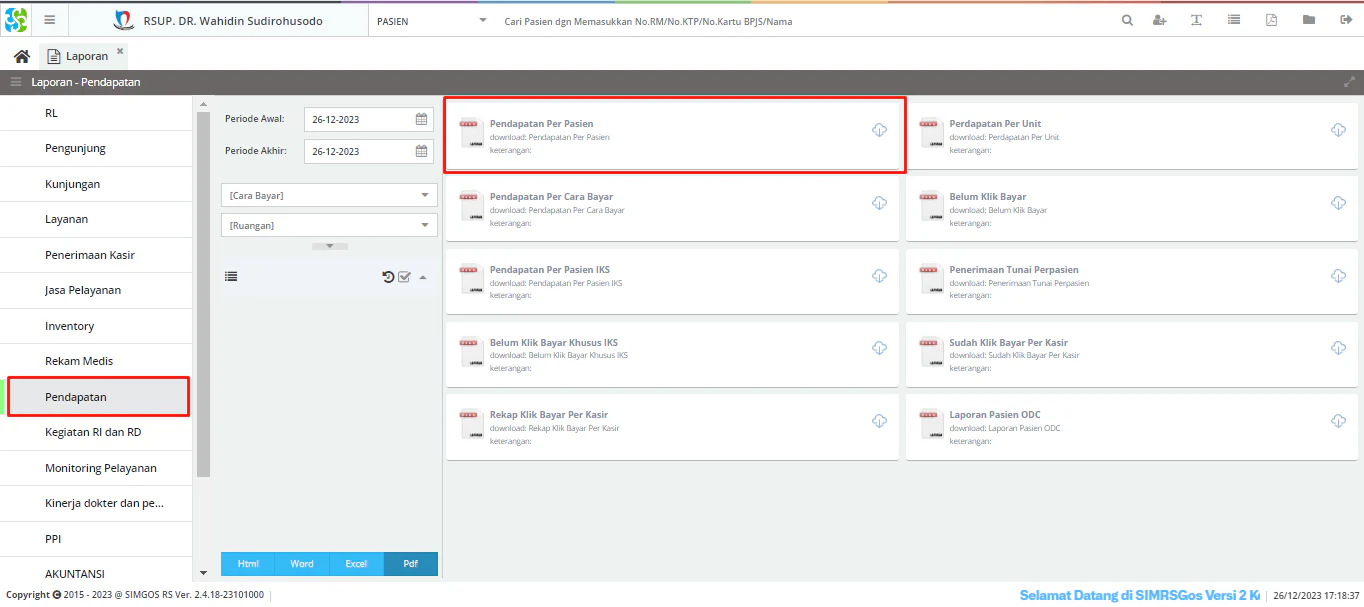Select Layanan in the report sidebar

(x=96, y=219)
